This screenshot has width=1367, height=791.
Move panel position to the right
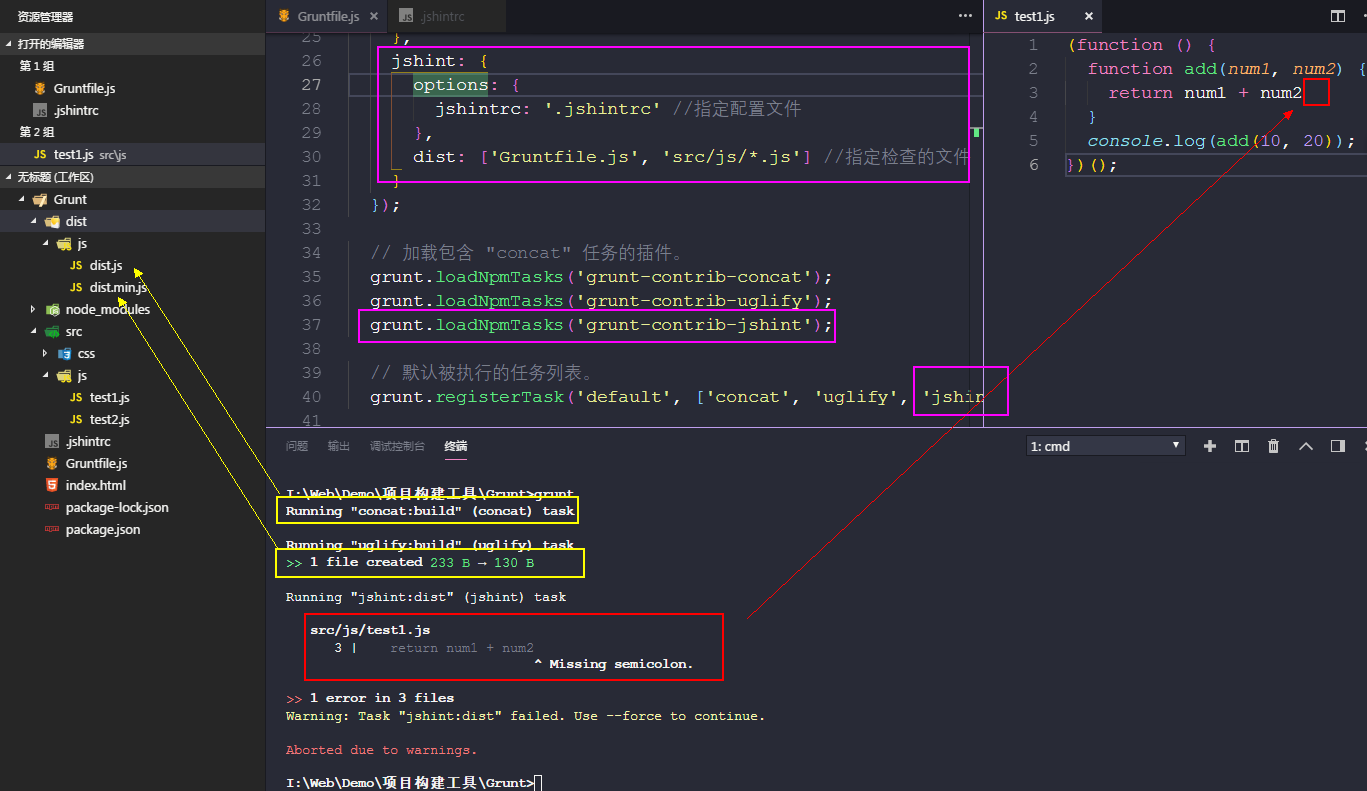[x=1337, y=446]
